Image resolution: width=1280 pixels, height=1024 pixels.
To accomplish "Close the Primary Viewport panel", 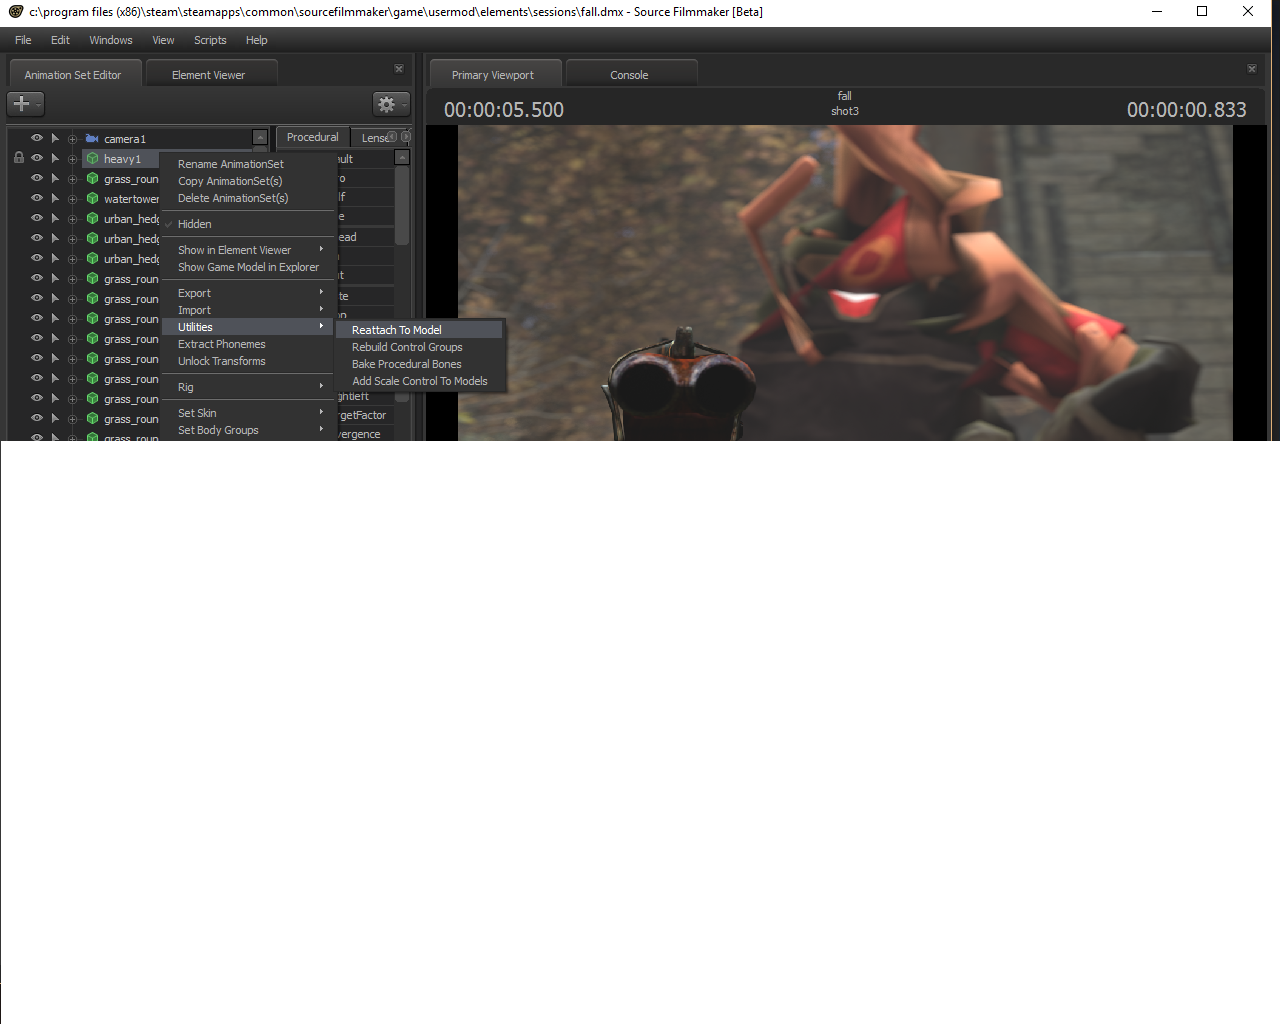I will [1252, 69].
